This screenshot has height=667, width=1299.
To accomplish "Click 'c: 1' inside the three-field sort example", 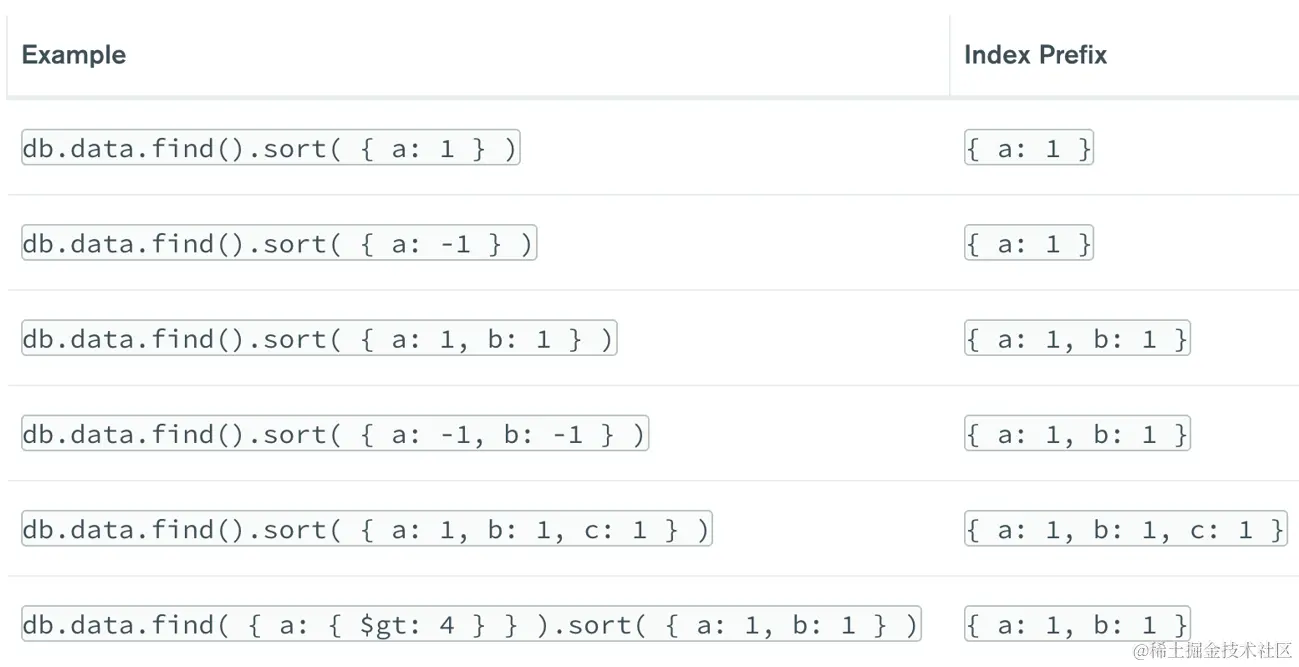I will [x=615, y=530].
